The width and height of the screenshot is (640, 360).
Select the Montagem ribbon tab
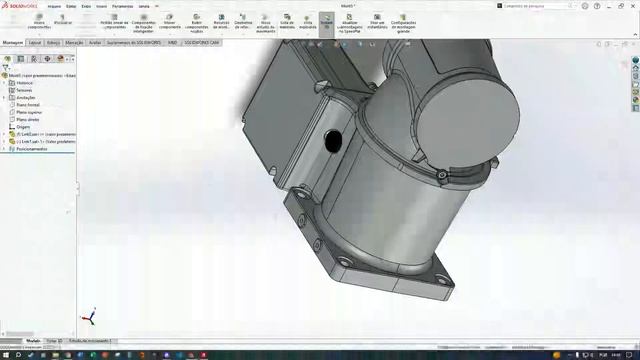pos(13,42)
